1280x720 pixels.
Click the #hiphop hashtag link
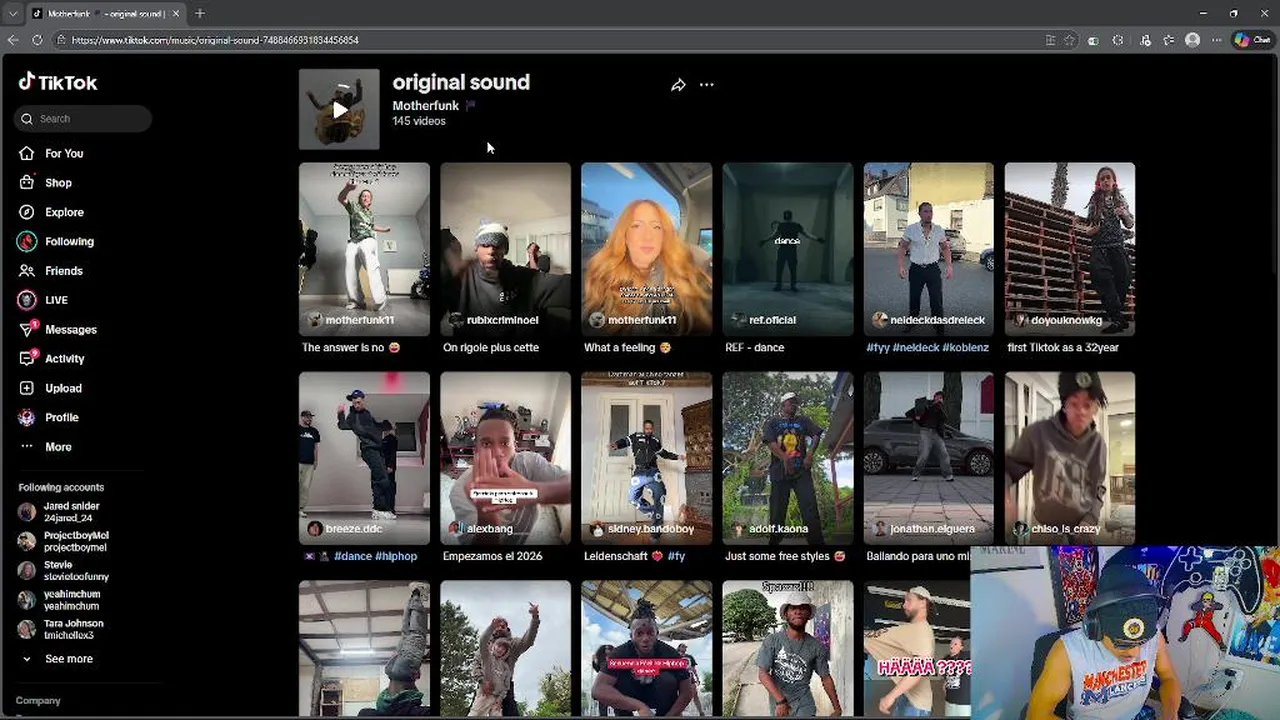[x=396, y=556]
